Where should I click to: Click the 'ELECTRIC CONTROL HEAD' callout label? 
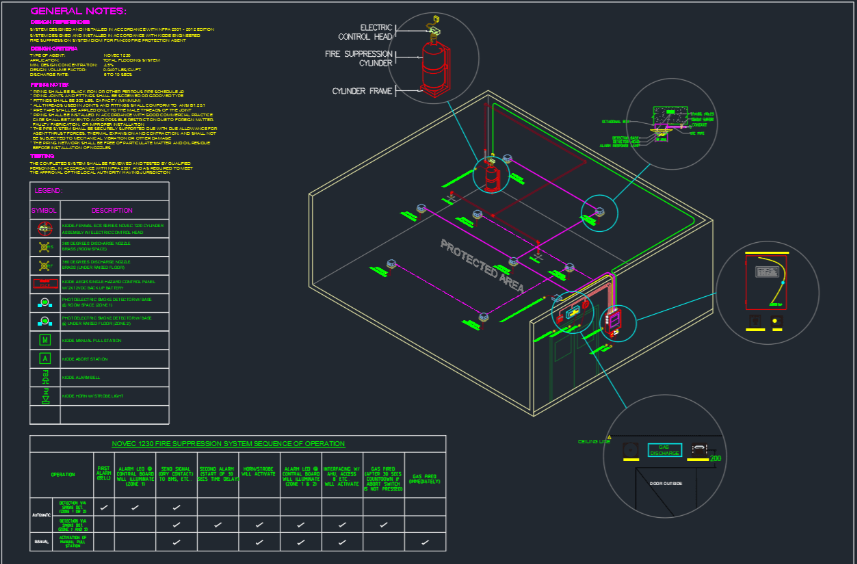pyautogui.click(x=365, y=32)
